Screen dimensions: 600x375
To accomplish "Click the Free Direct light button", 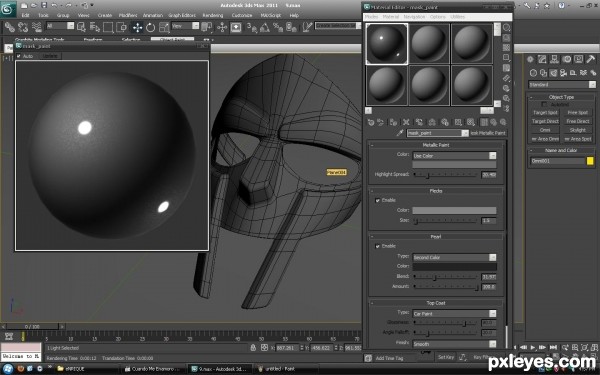I will click(578, 121).
